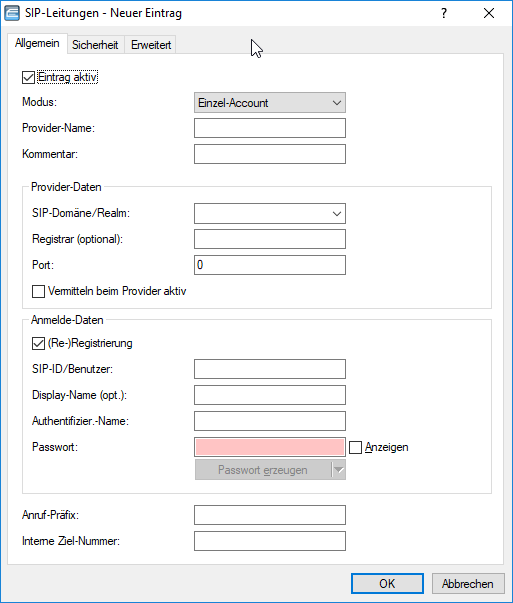Uncheck the (Re-)Registrierung checkbox
This screenshot has height=603, width=513.
38,343
